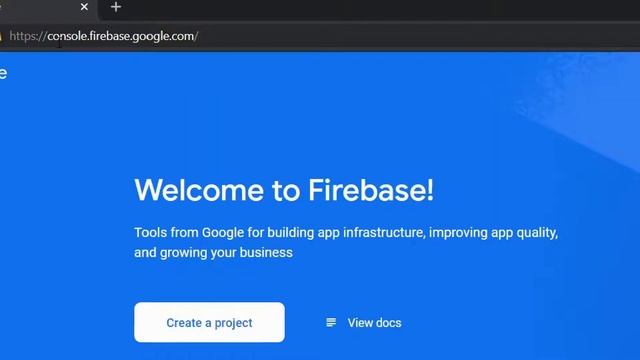The height and width of the screenshot is (360, 640).
Task: Click console.firebase.google.com domain text
Action: [121, 36]
